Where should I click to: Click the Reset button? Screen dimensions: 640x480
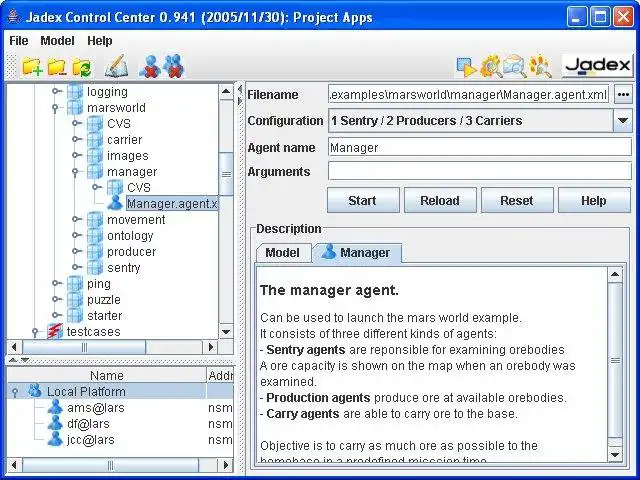[517, 200]
